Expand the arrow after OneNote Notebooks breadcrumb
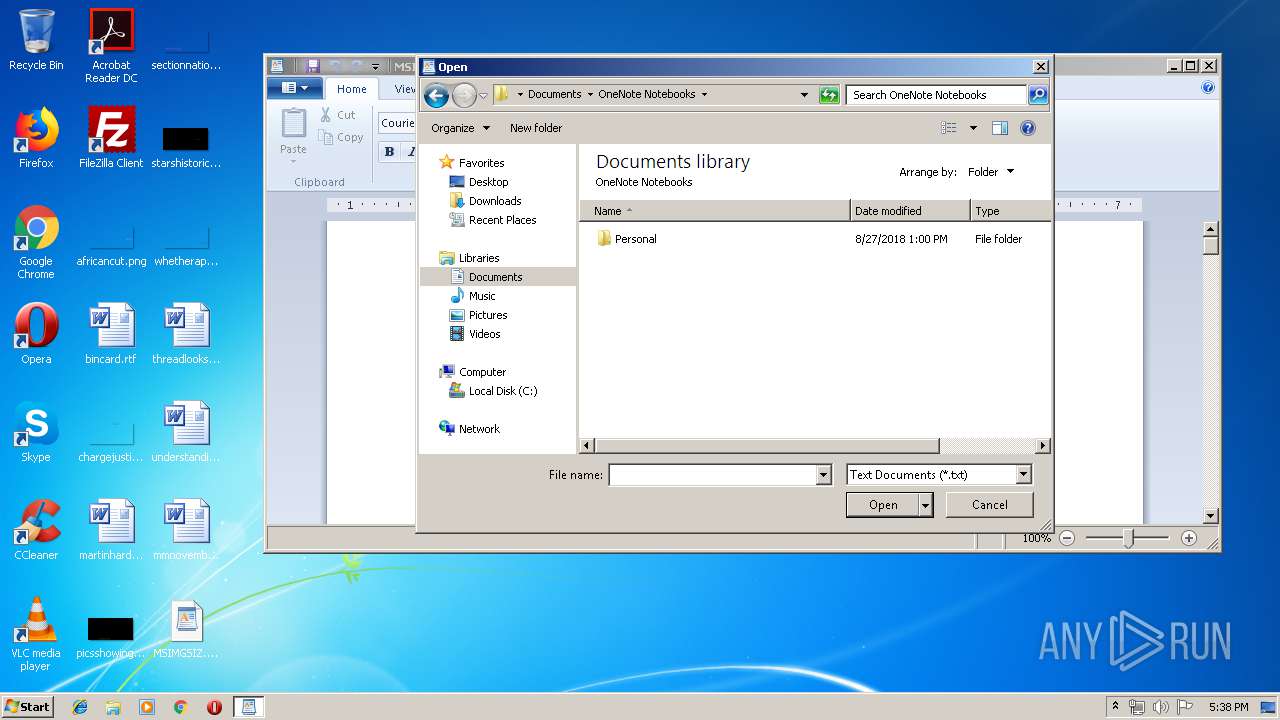 (x=704, y=95)
